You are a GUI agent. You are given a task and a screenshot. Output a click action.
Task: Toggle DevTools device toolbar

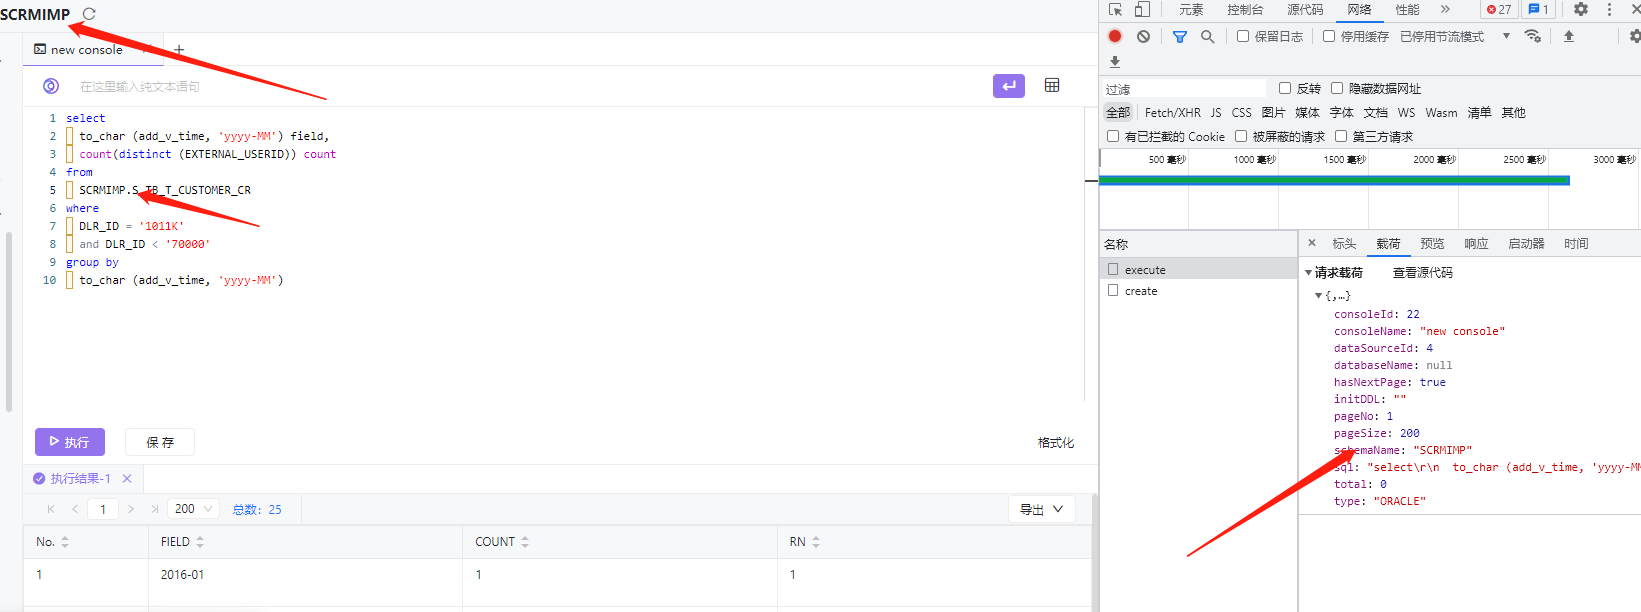(1142, 9)
